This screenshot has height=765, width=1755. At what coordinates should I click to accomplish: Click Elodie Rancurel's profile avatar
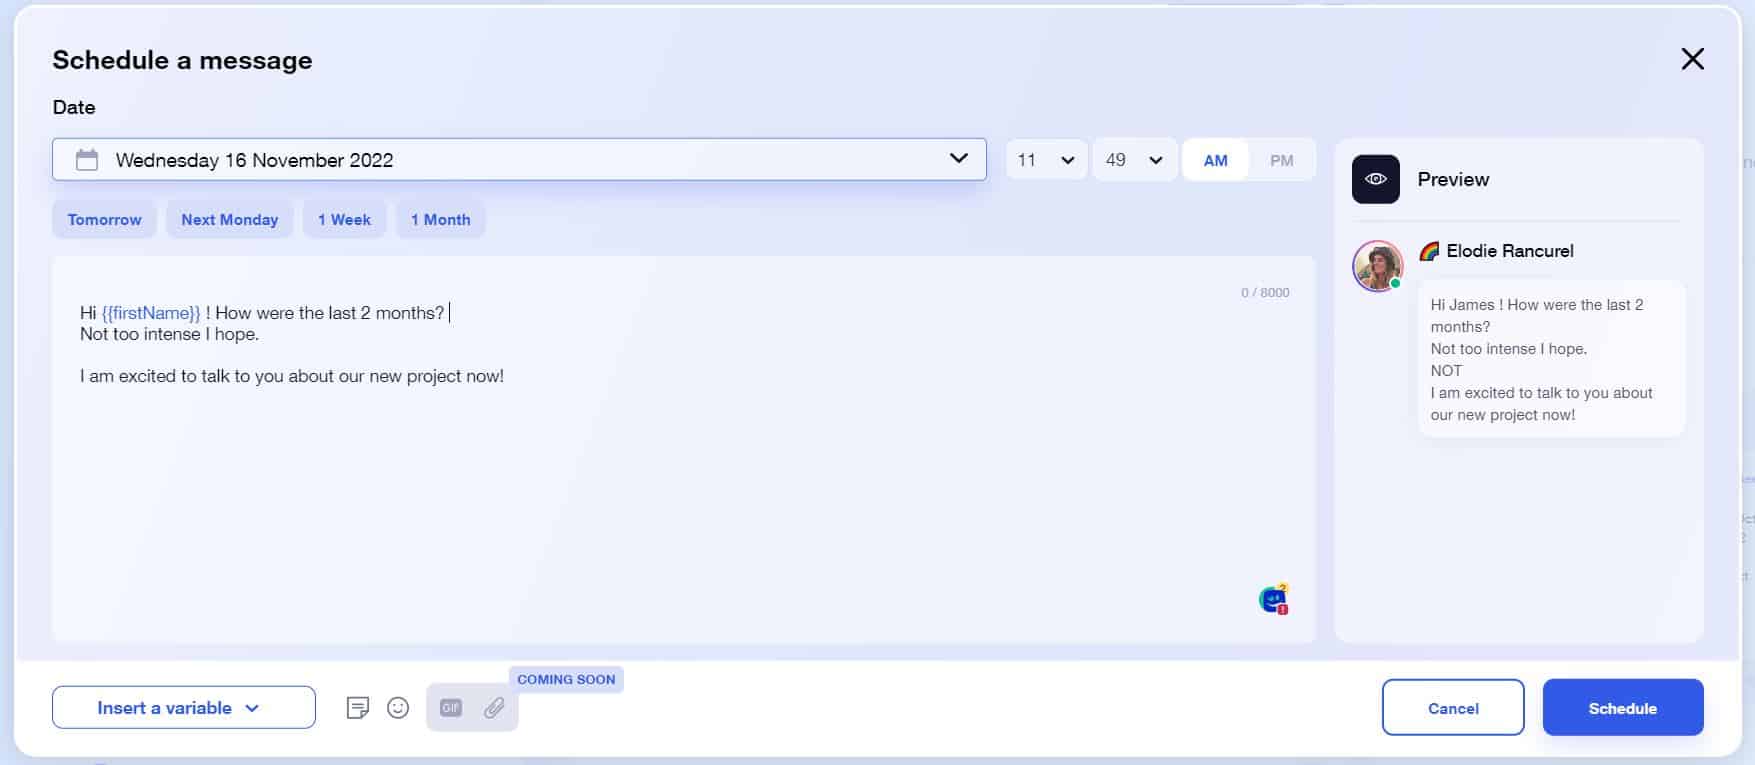point(1377,266)
